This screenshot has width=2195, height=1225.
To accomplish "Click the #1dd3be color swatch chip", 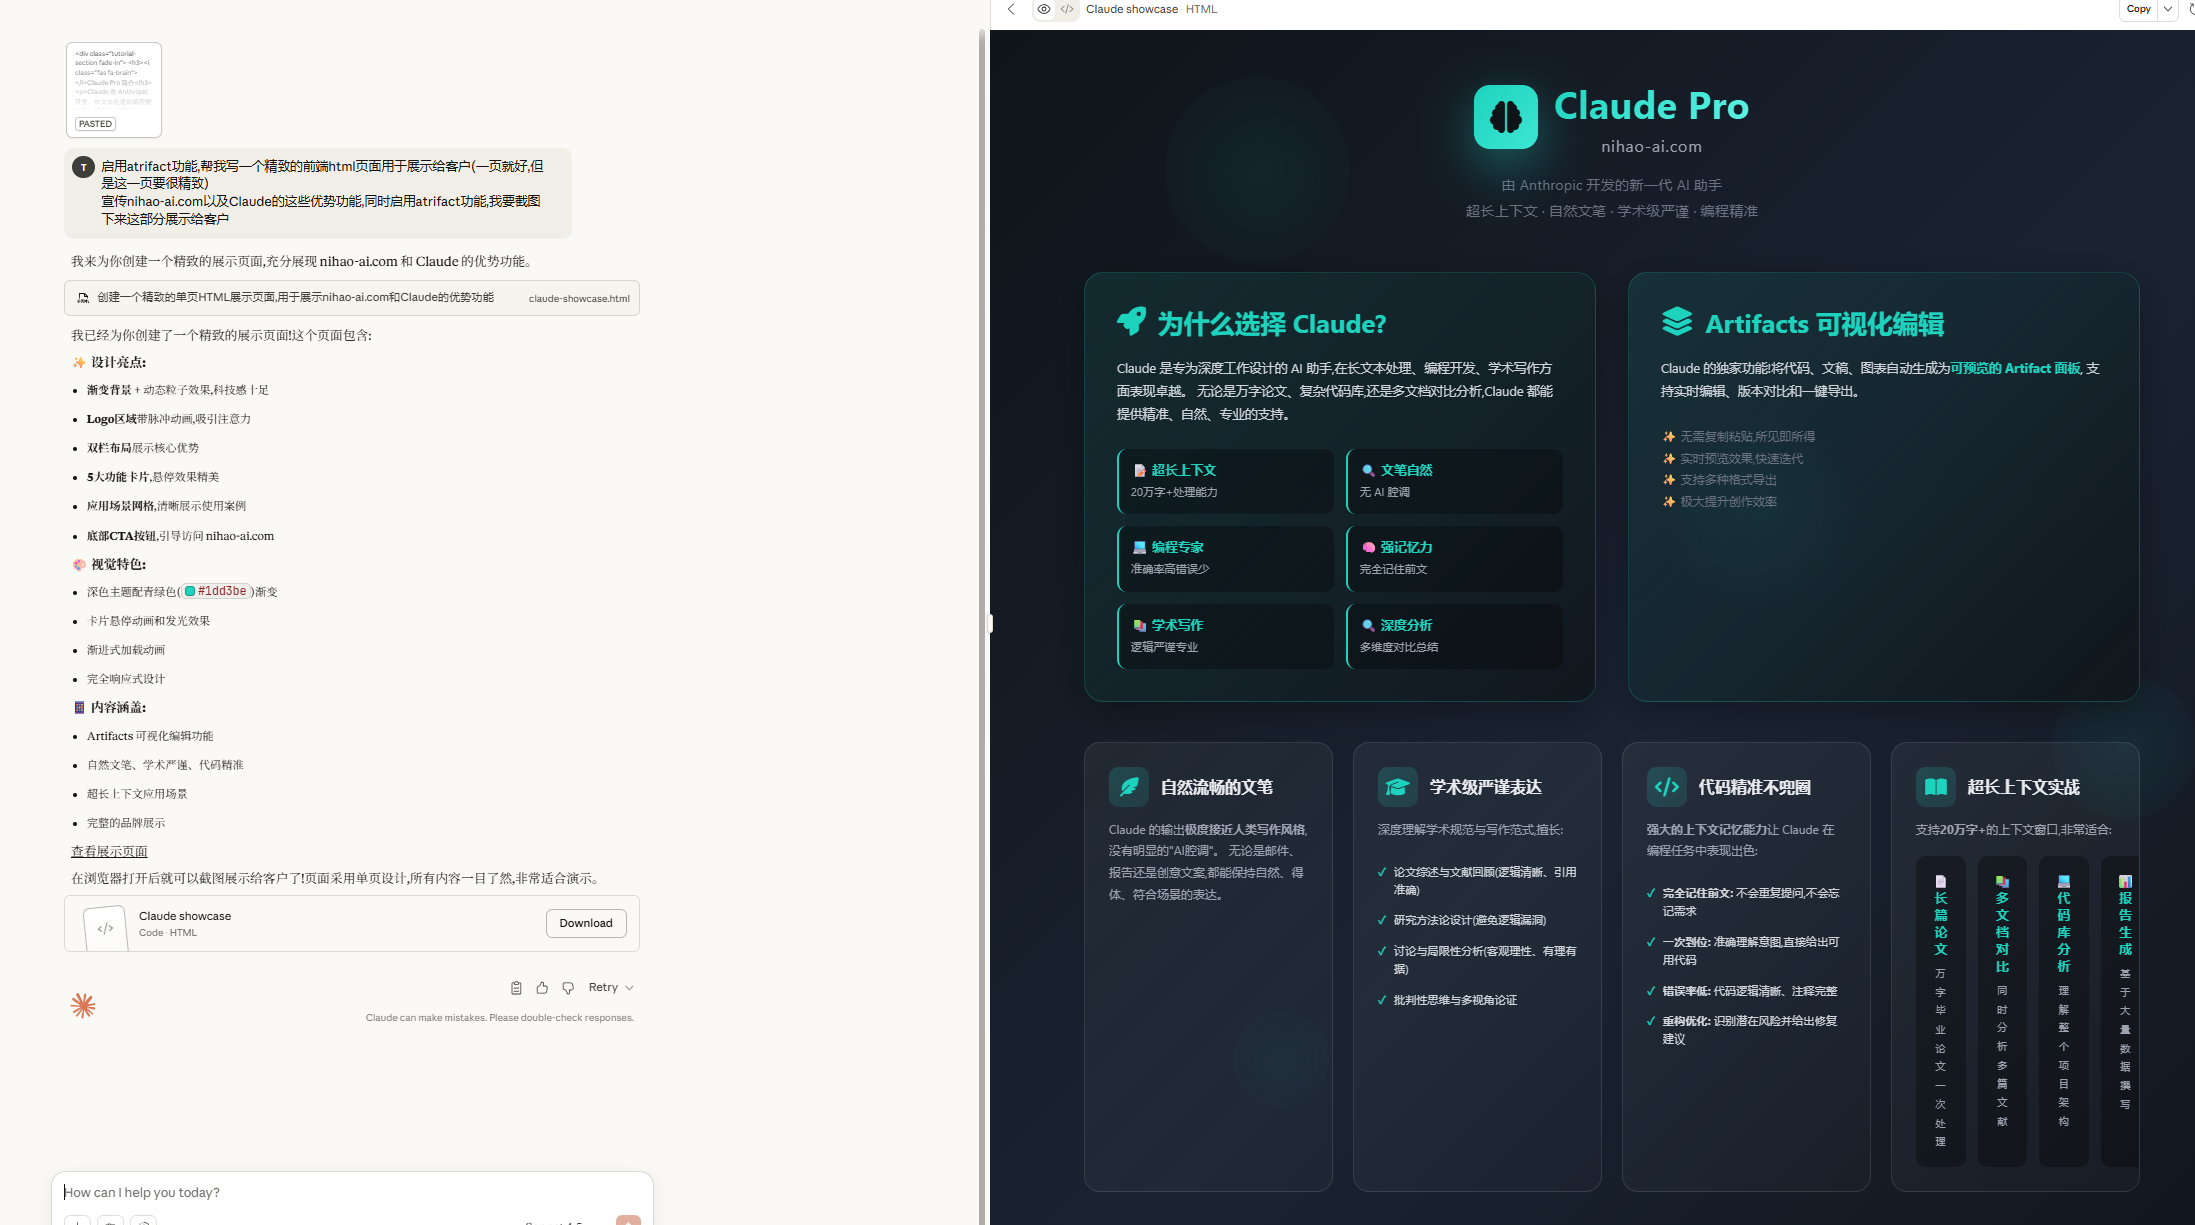I will click(215, 591).
